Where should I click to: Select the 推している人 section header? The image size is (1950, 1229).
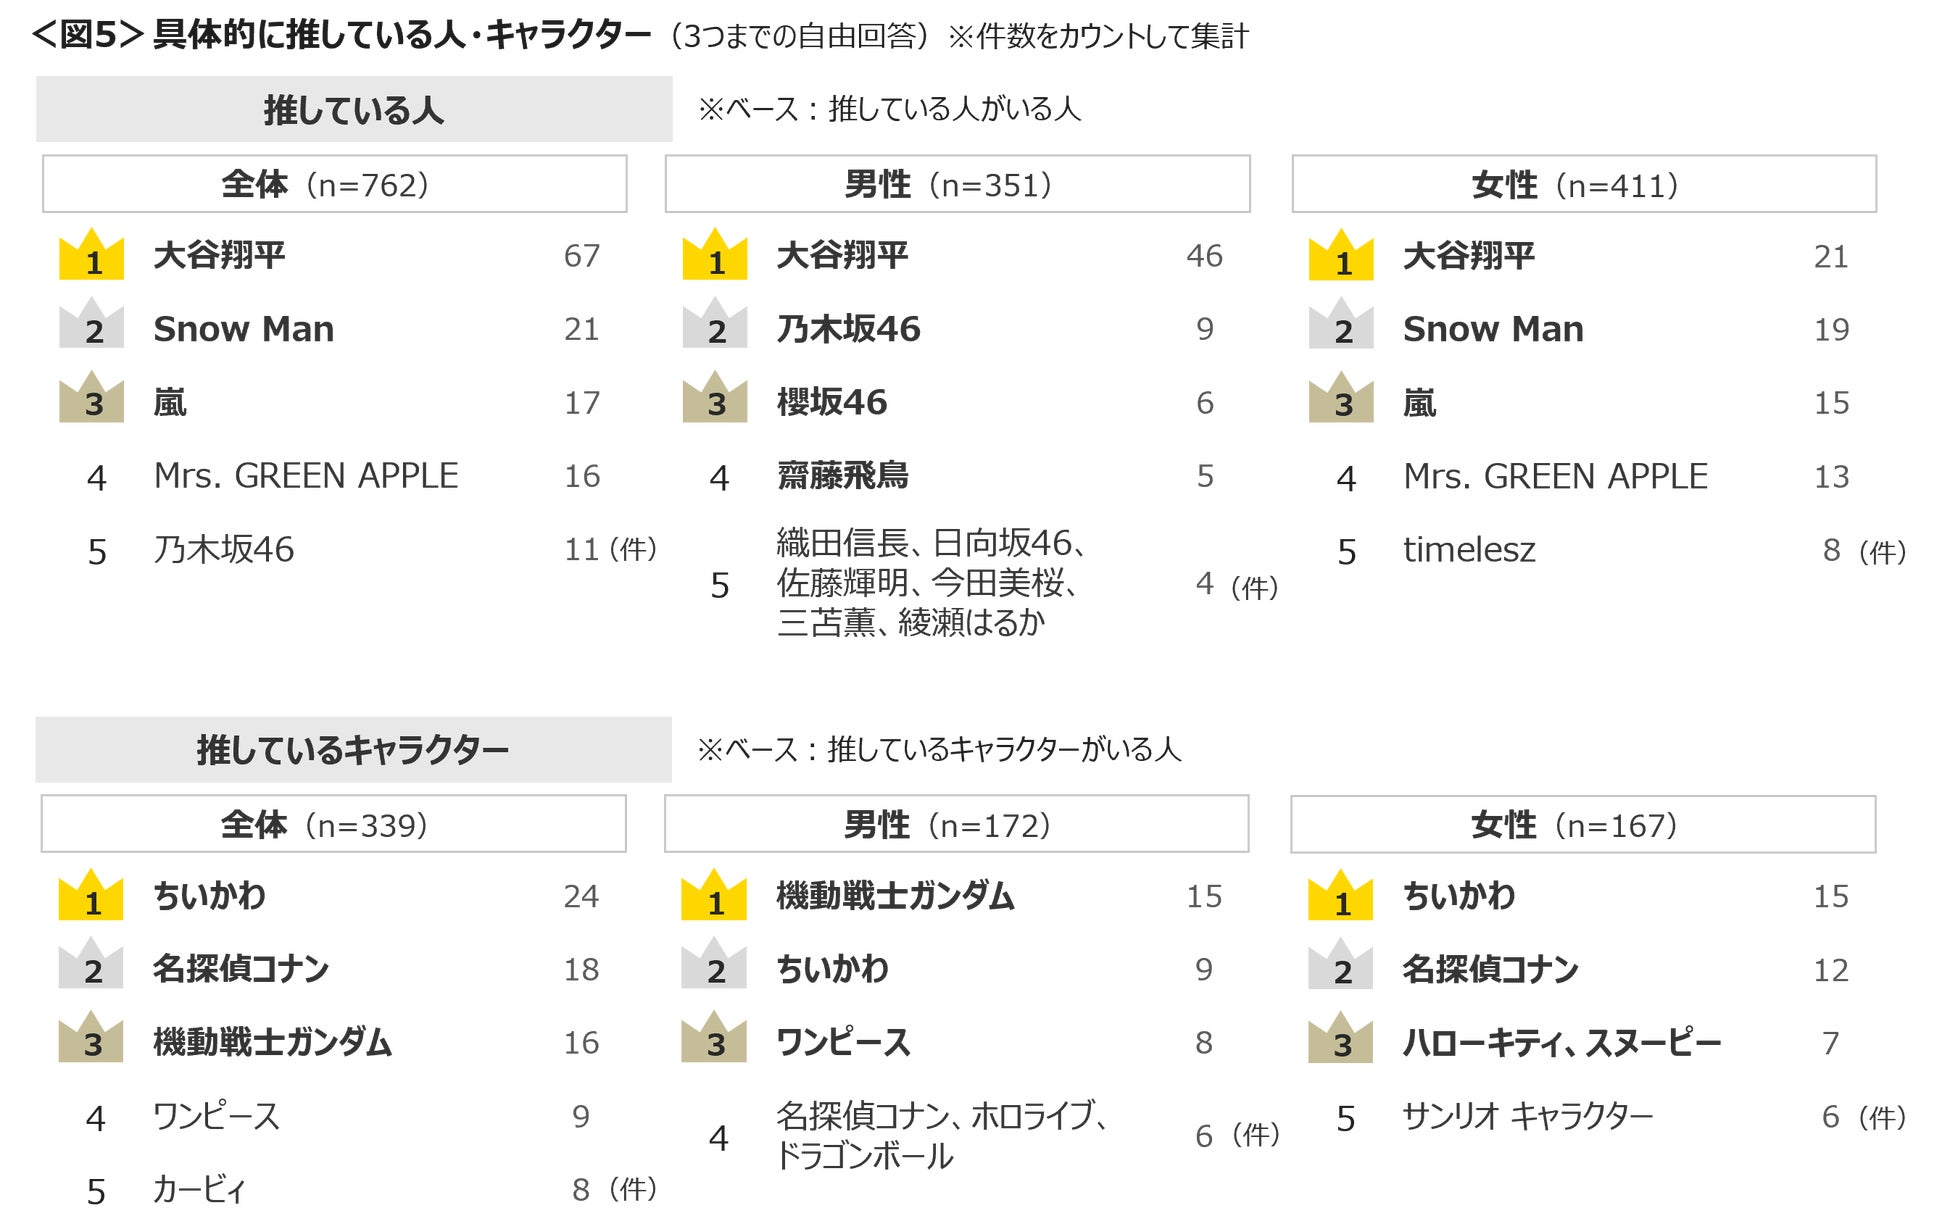pyautogui.click(x=354, y=109)
